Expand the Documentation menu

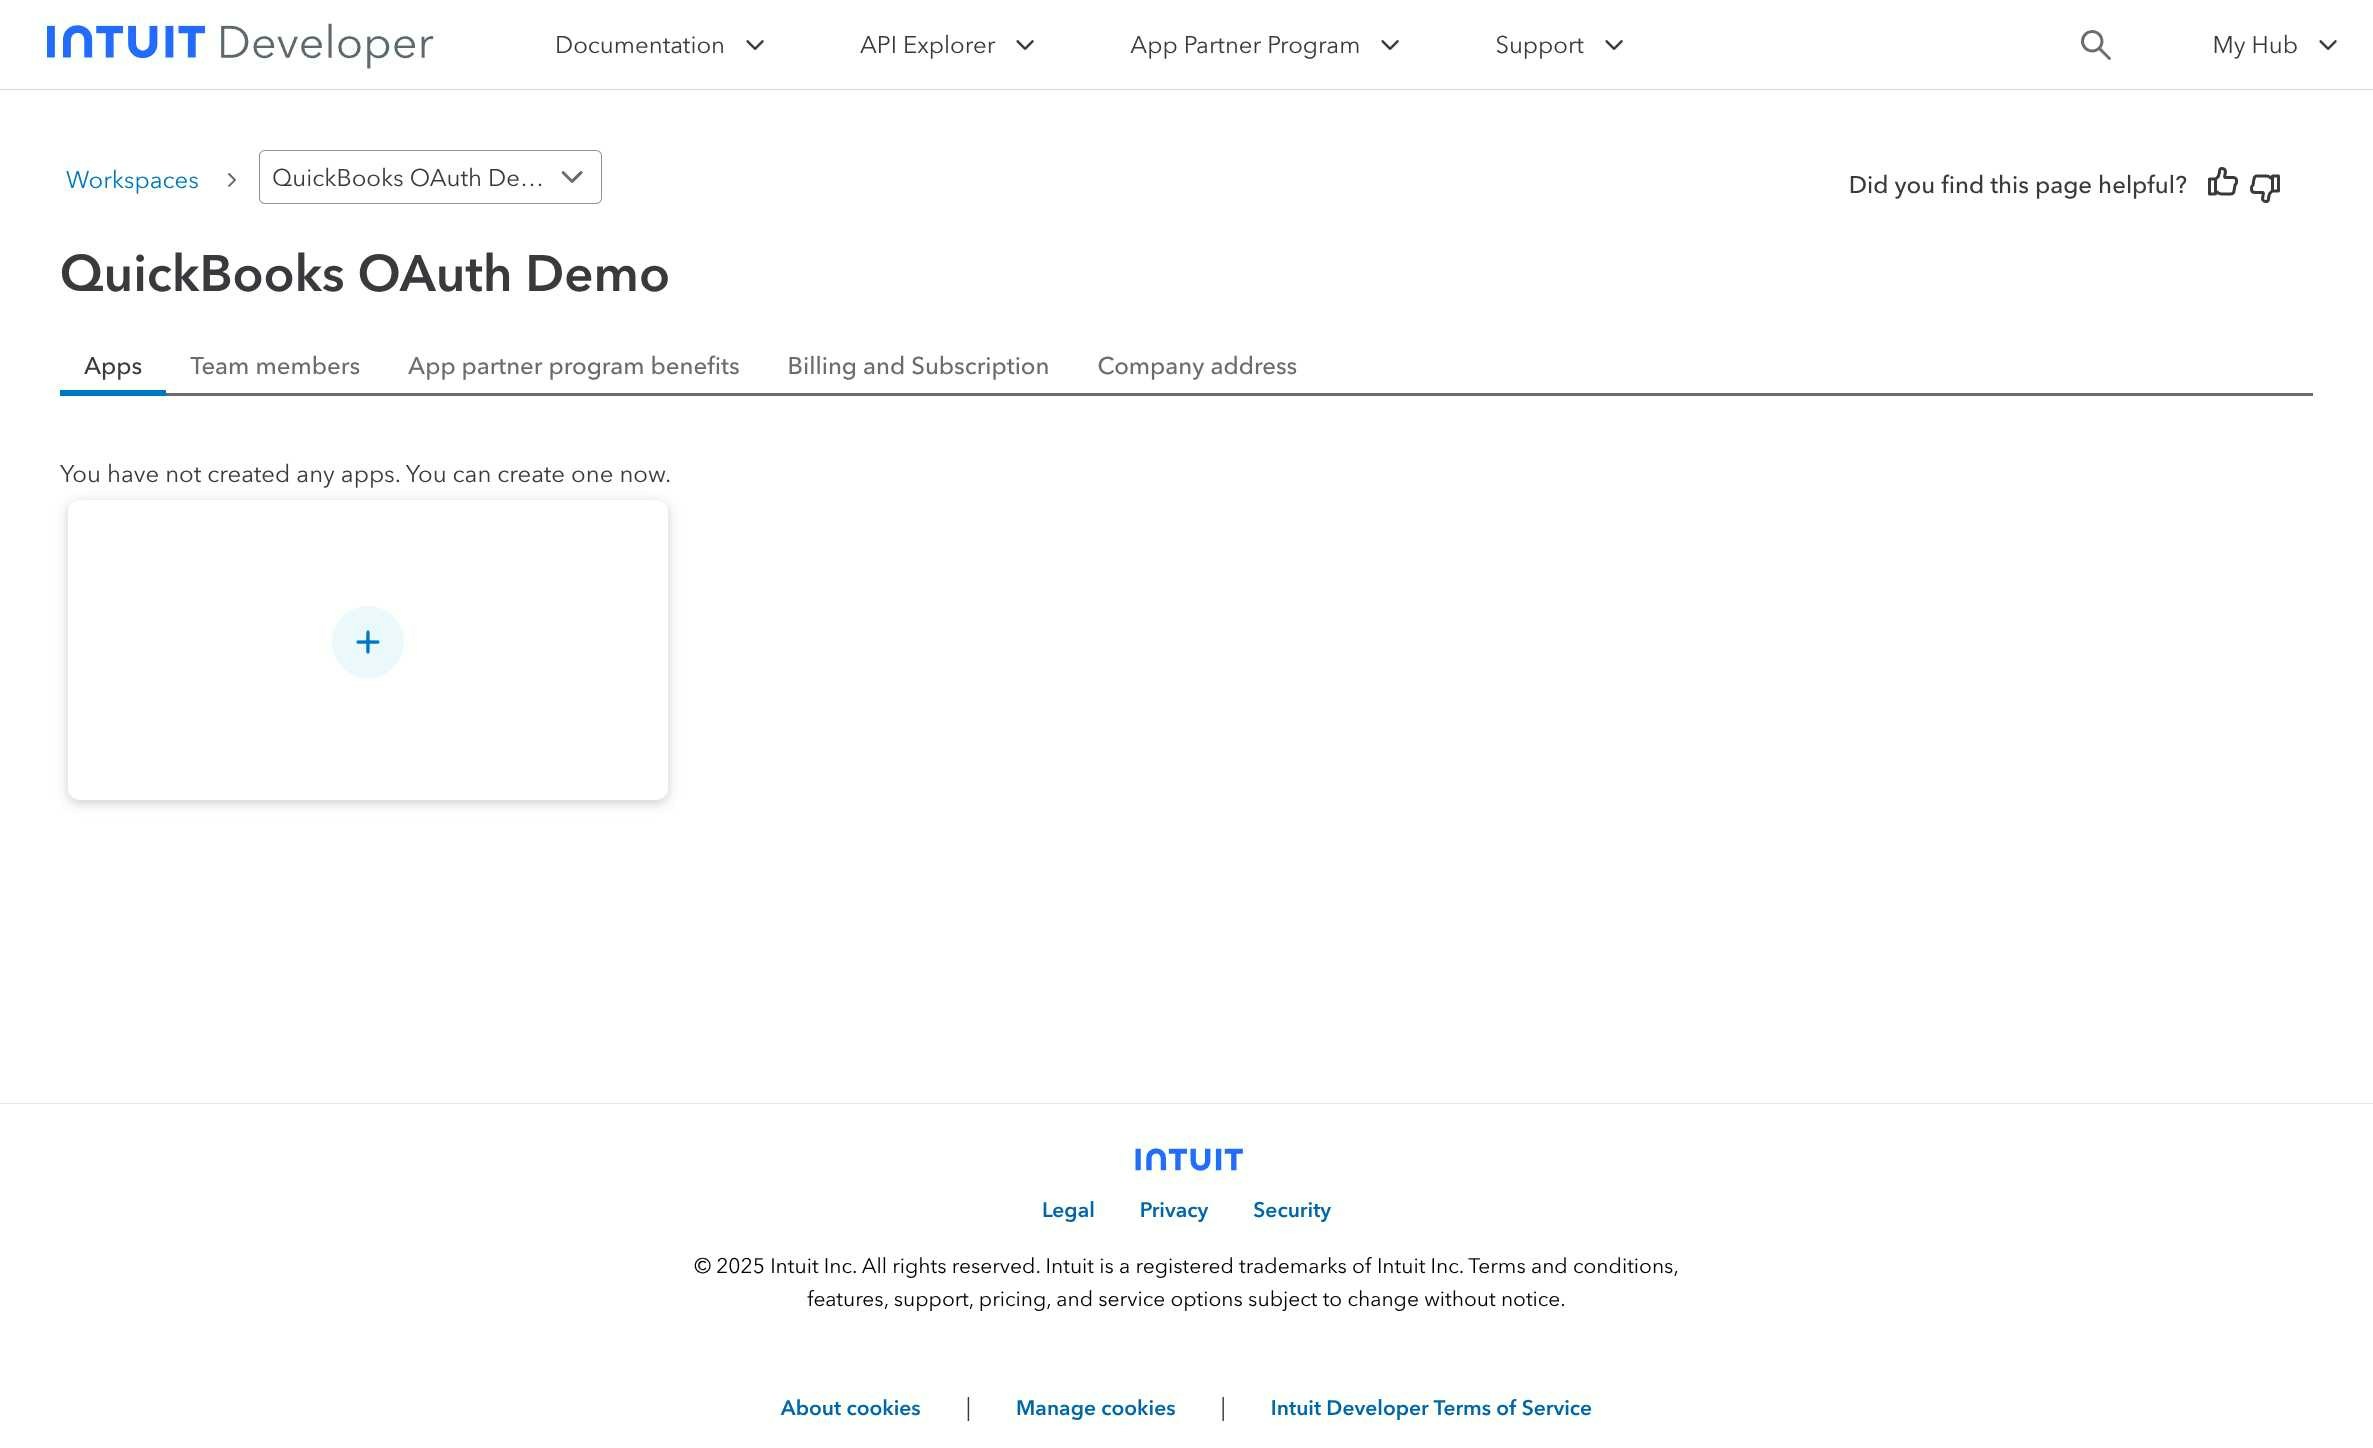[660, 45]
